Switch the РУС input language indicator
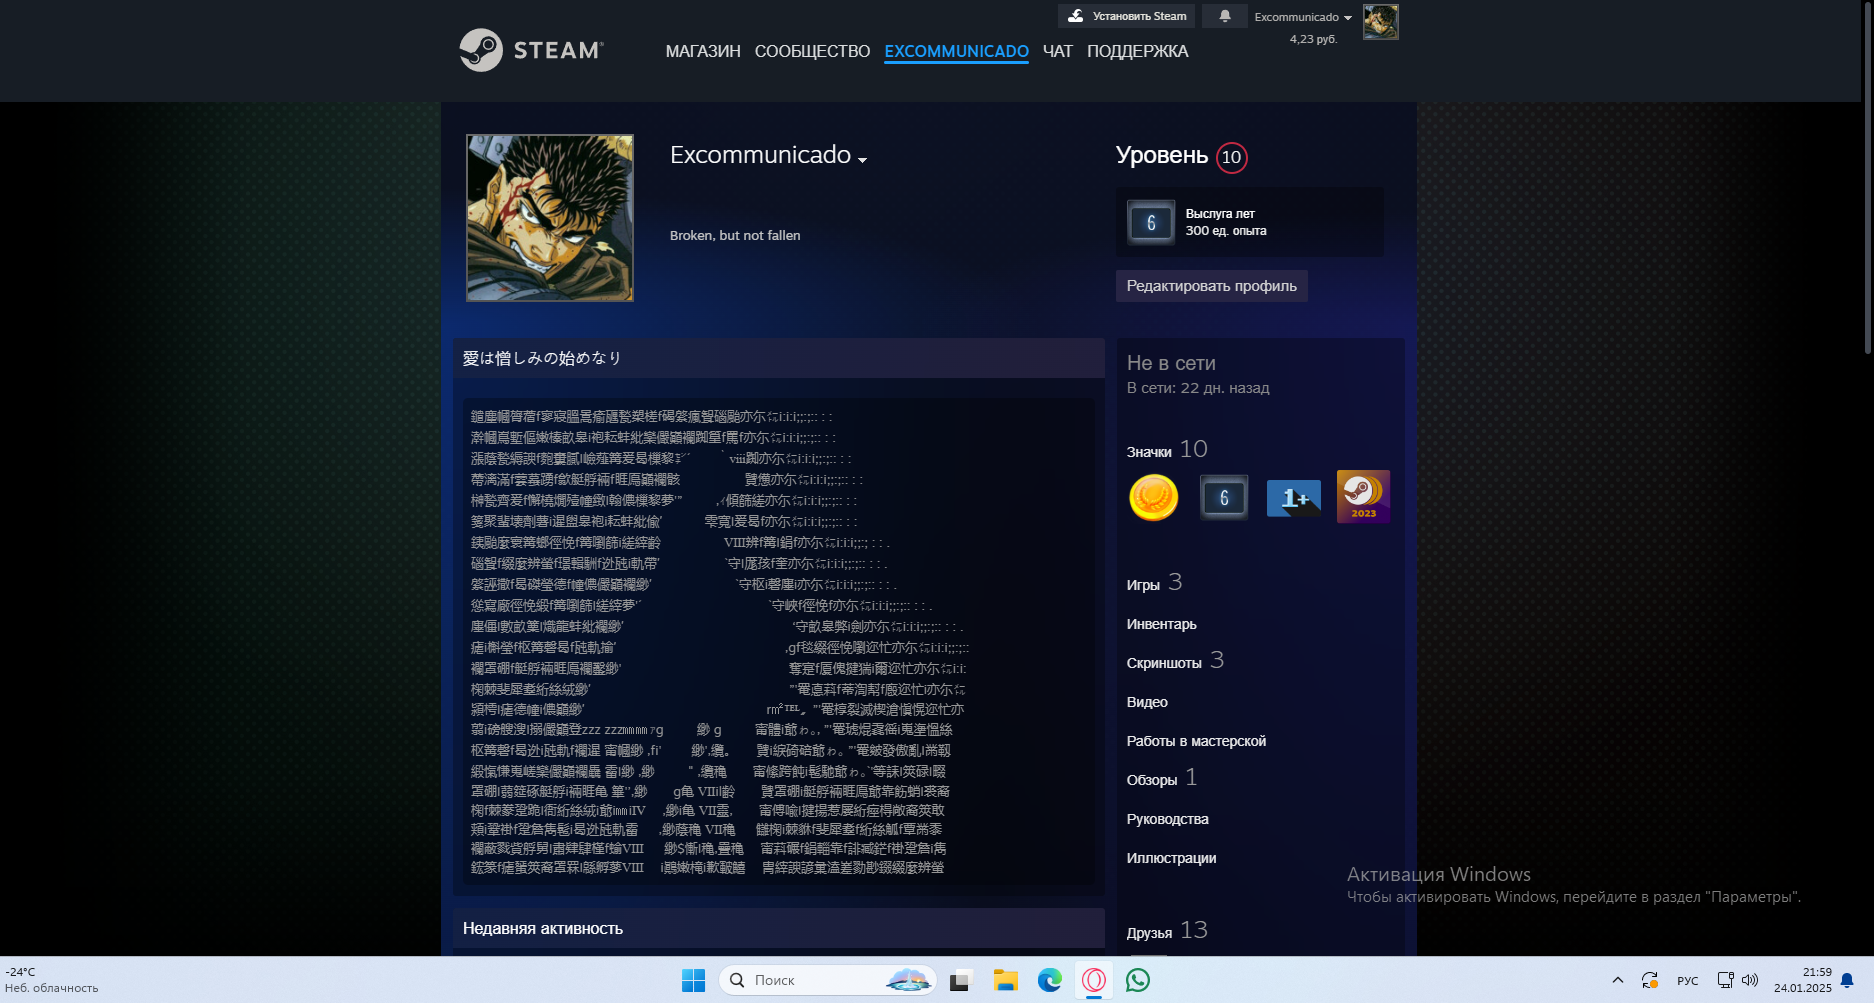The height and width of the screenshot is (1003, 1874). click(1687, 981)
